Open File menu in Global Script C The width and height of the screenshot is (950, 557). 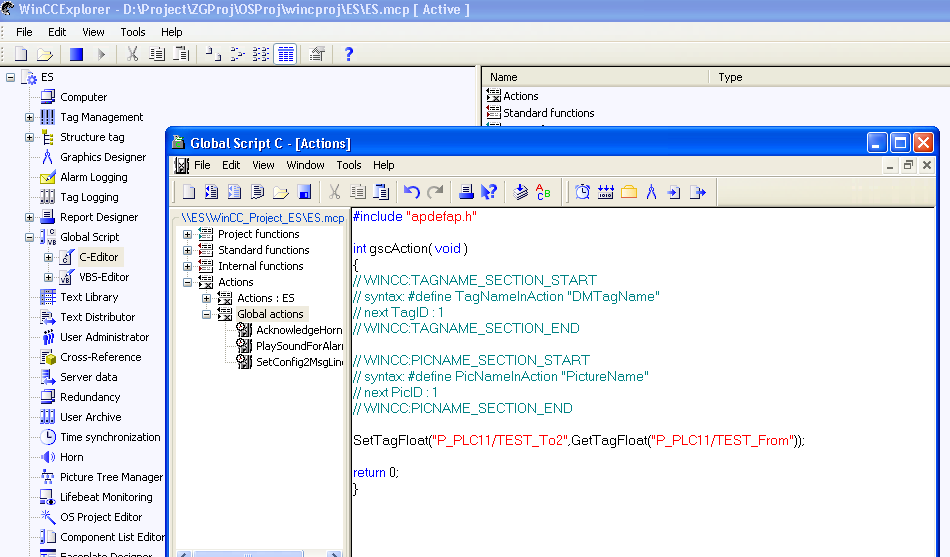(202, 165)
